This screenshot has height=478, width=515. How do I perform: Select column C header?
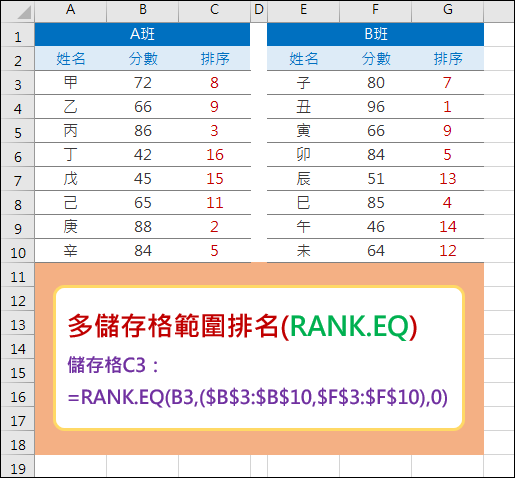(x=214, y=11)
